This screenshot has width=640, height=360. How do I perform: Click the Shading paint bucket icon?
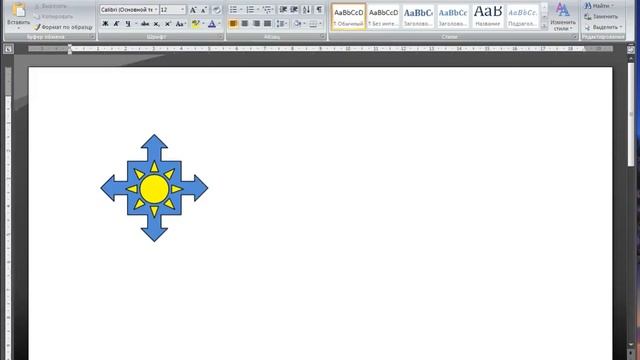click(x=297, y=24)
